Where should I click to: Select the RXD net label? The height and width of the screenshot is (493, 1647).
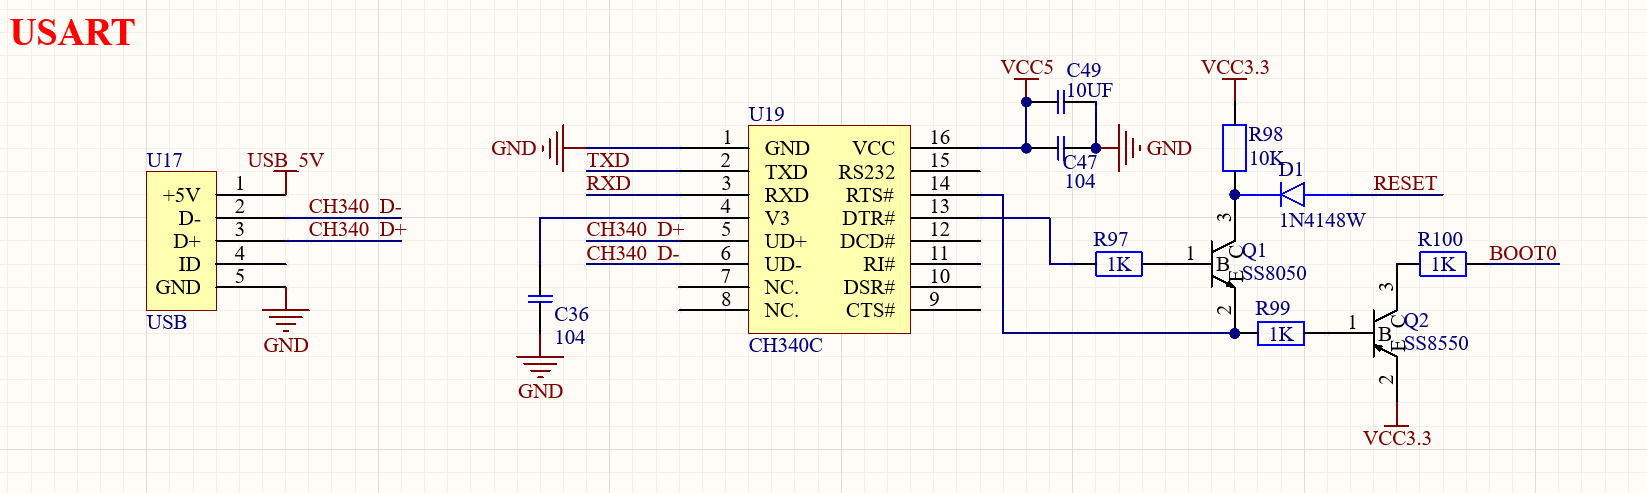[x=608, y=183]
